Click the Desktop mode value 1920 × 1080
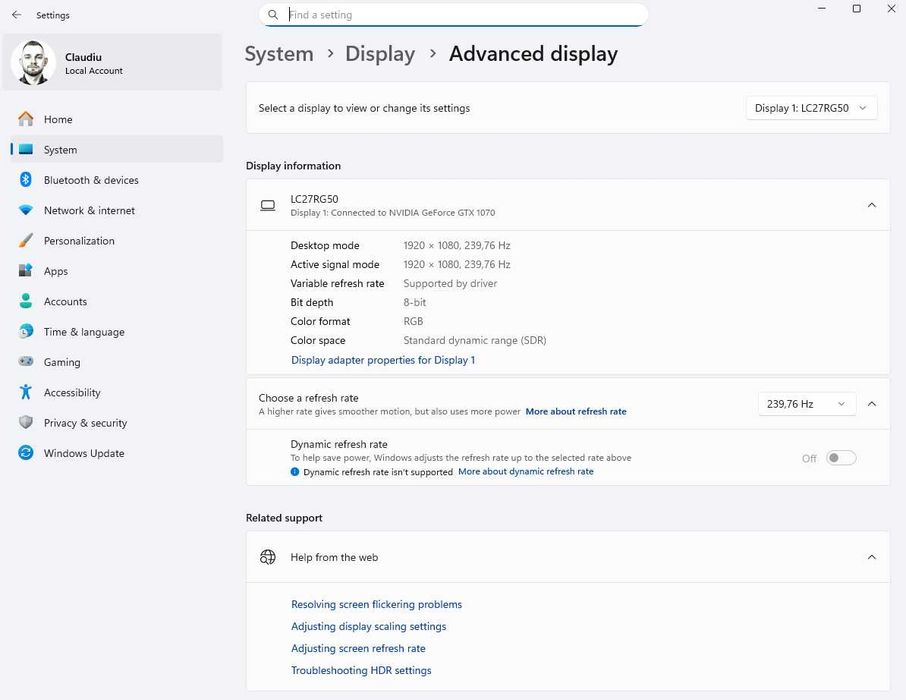Viewport: 906px width, 700px height. tap(456, 245)
